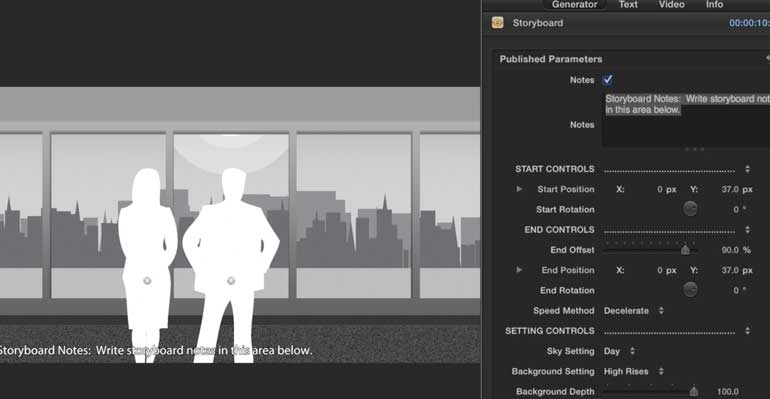Click the End Offset label
The width and height of the screenshot is (770, 399).
572,250
